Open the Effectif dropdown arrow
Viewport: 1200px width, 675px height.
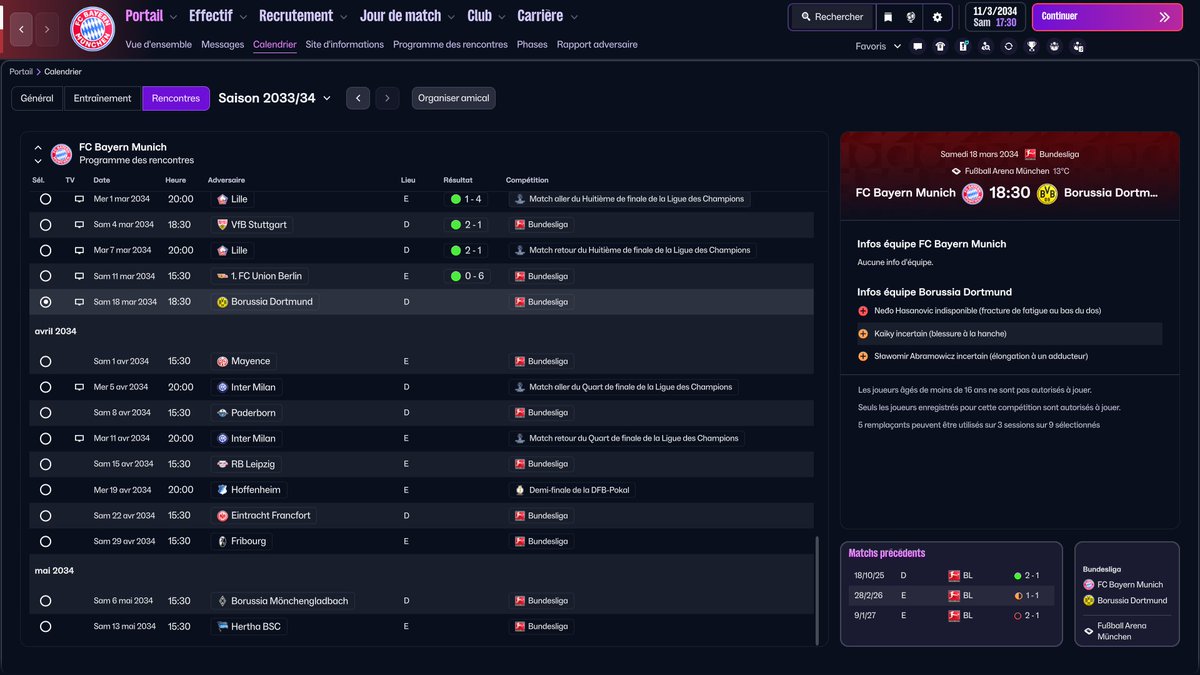tap(244, 17)
